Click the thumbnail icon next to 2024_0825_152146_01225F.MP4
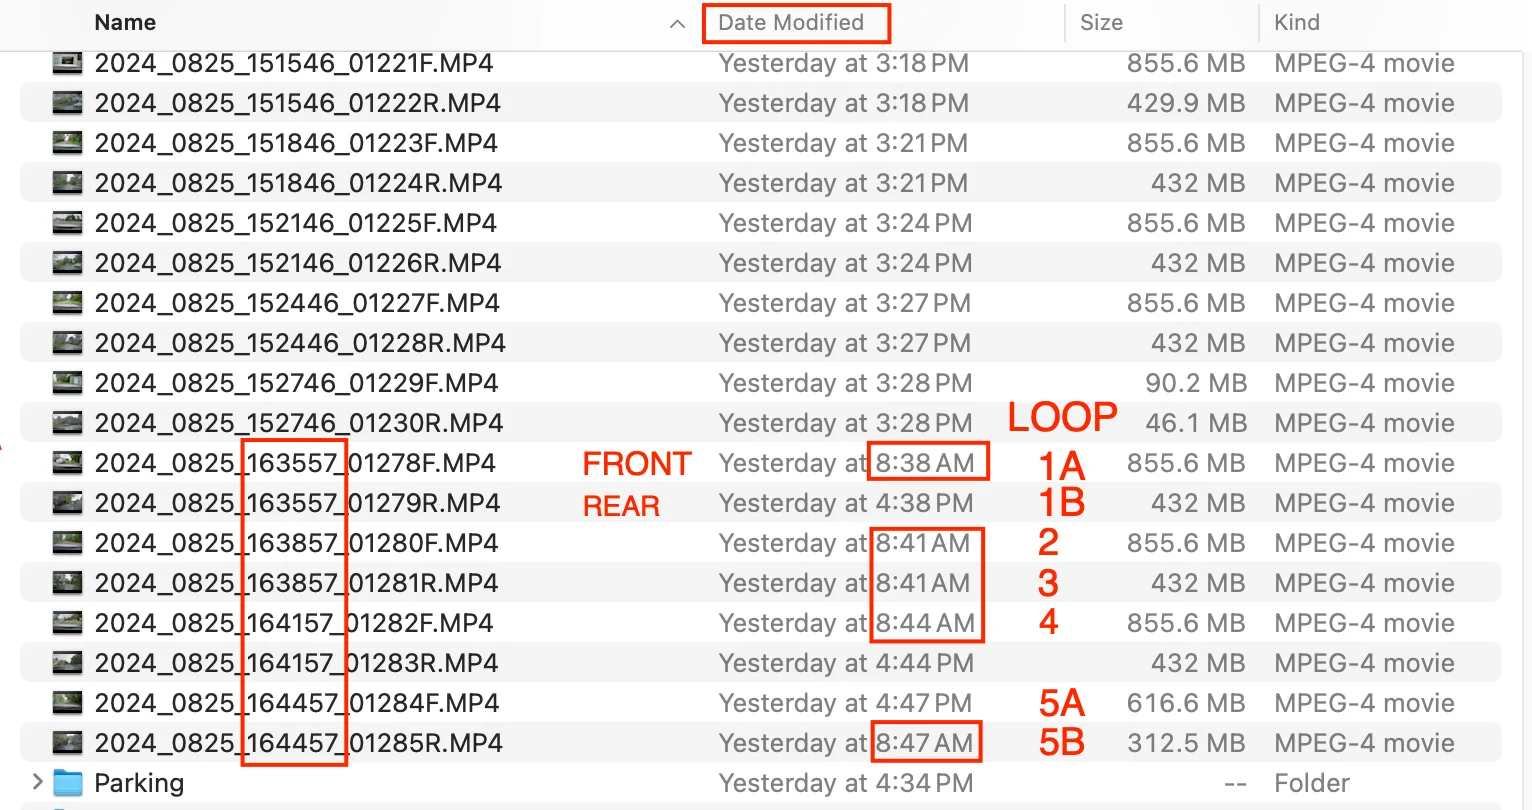The height and width of the screenshot is (810, 1532). coord(66,223)
